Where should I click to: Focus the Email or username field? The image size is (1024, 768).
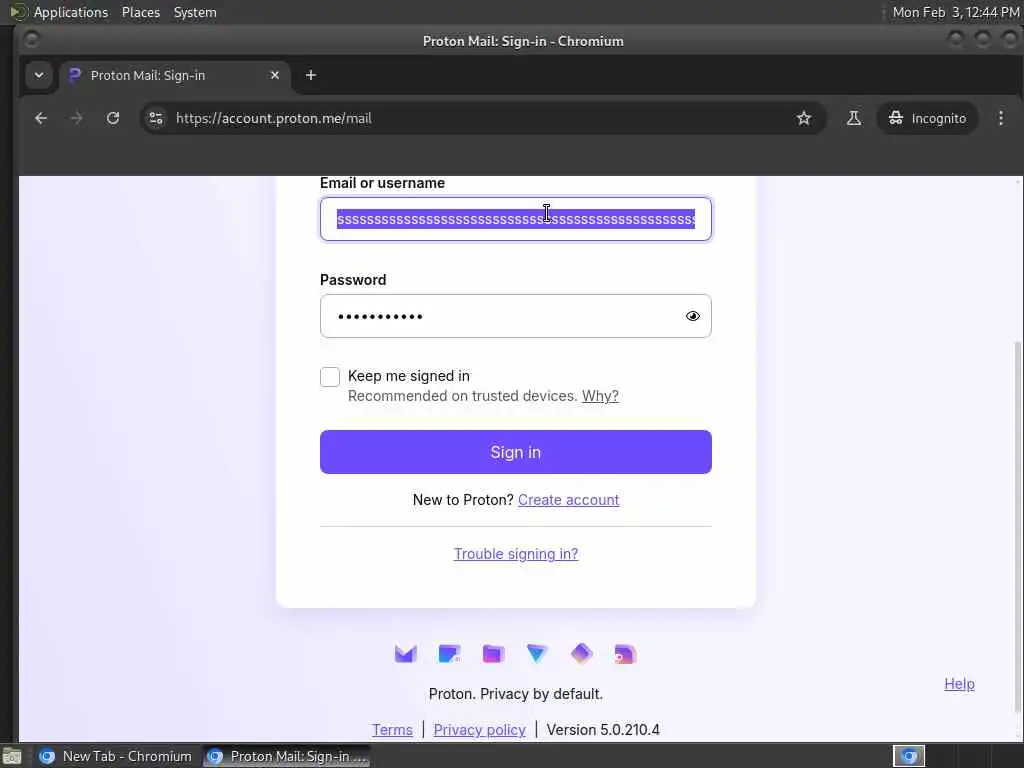tap(516, 219)
